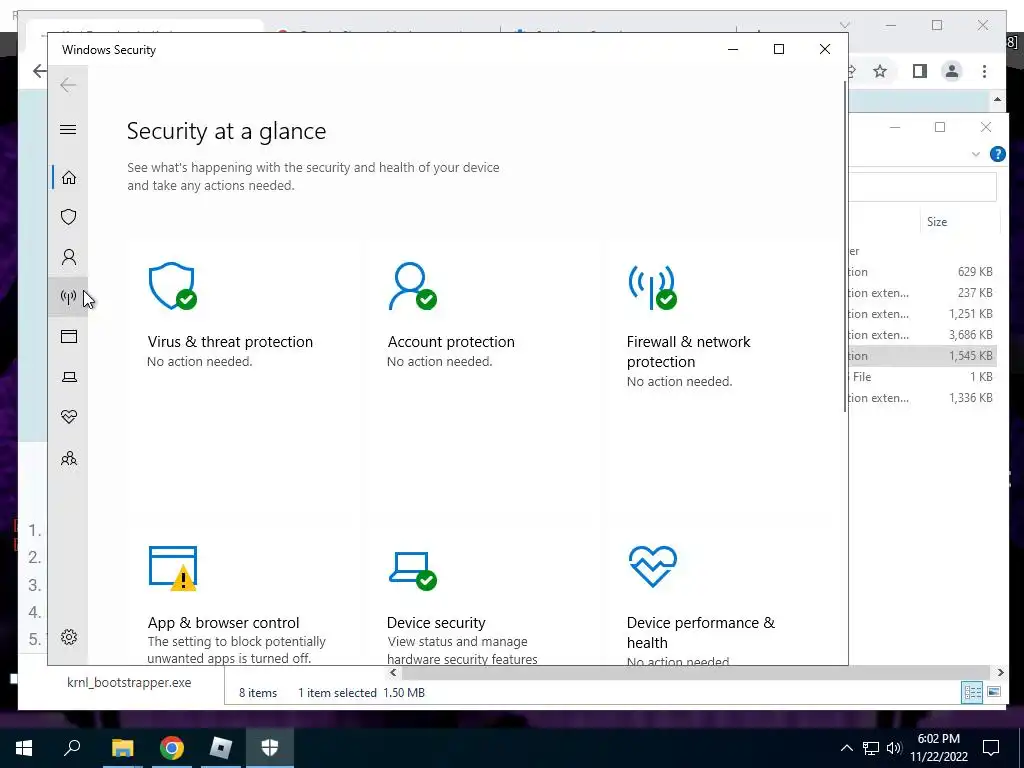Open the Device performance & health tile icon
Viewport: 1024px width, 768px height.
coord(652,566)
